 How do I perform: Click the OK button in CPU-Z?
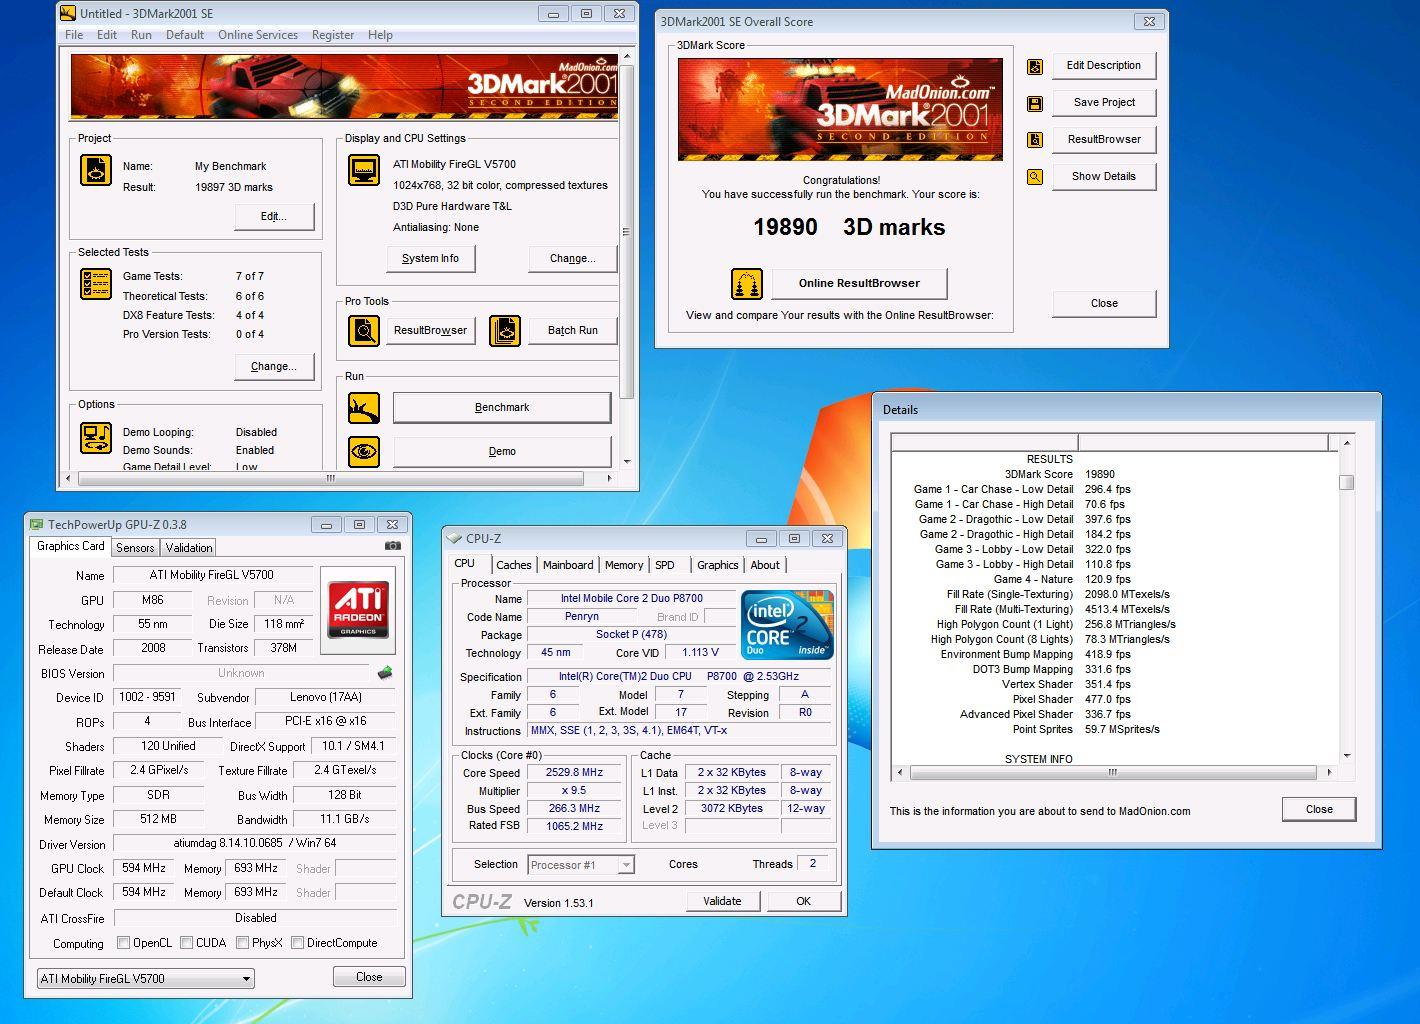point(803,901)
